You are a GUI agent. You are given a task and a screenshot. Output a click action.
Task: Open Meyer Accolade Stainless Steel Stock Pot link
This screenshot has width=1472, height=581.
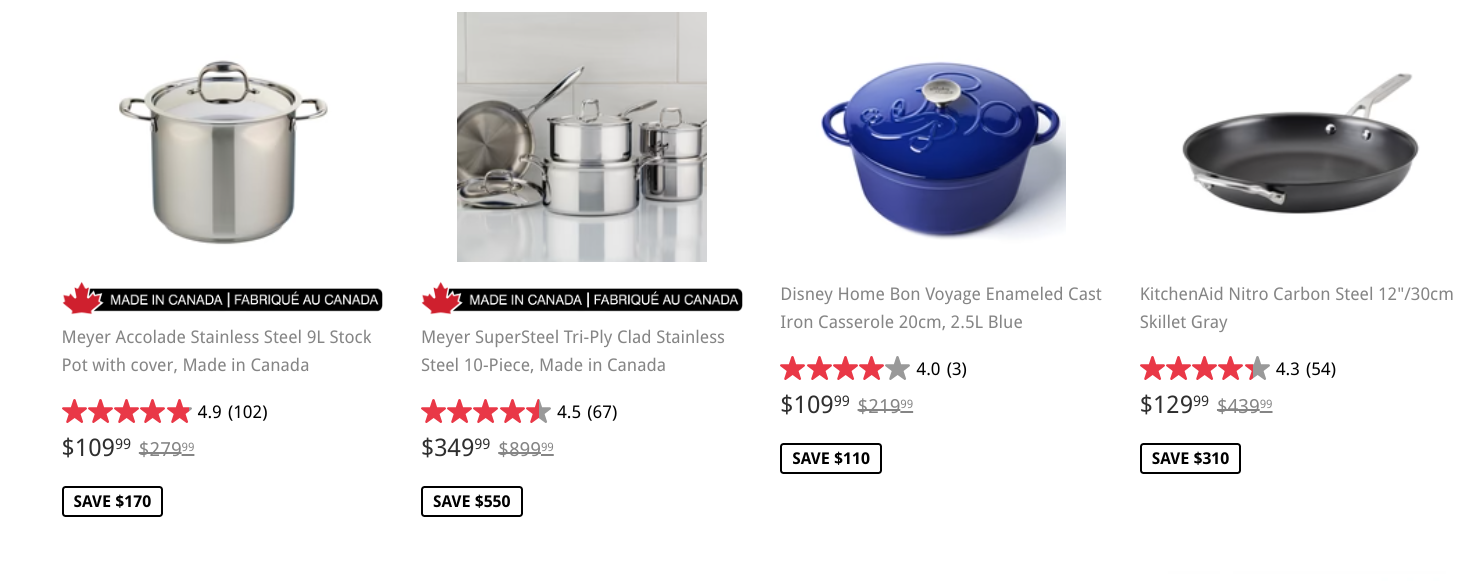(x=216, y=351)
